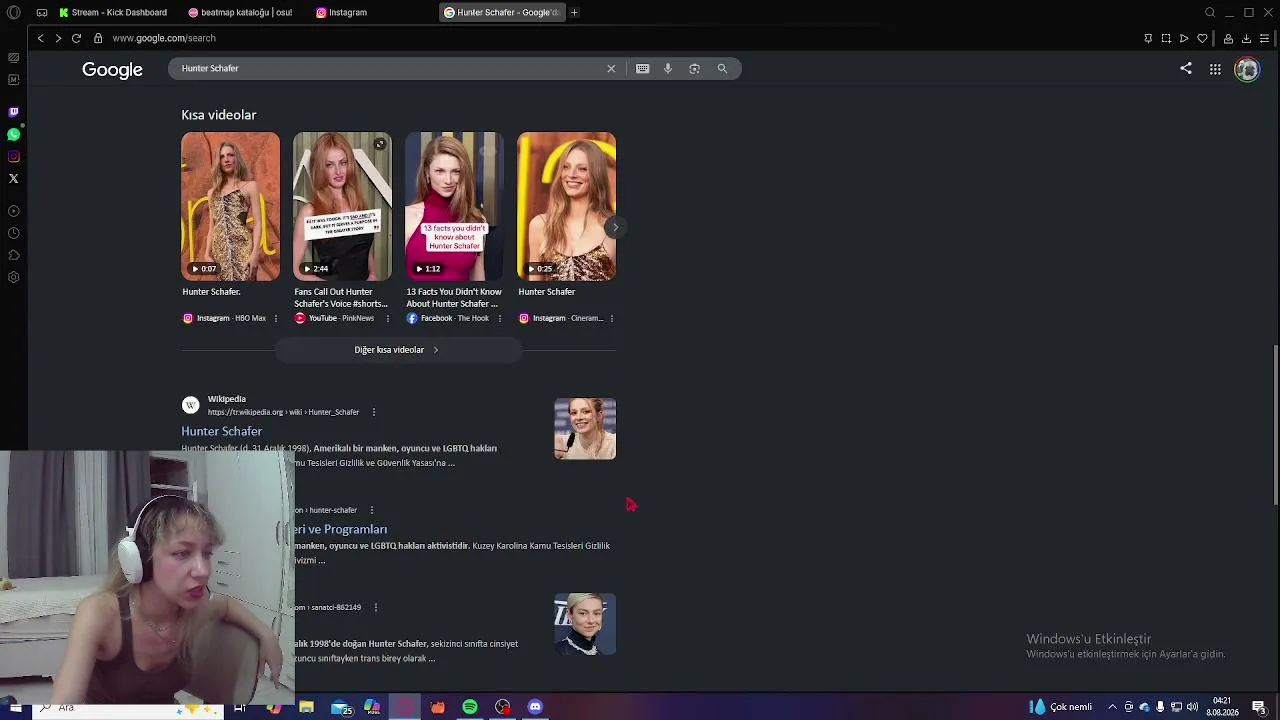
Task: Share the Google results page
Action: 1186,68
